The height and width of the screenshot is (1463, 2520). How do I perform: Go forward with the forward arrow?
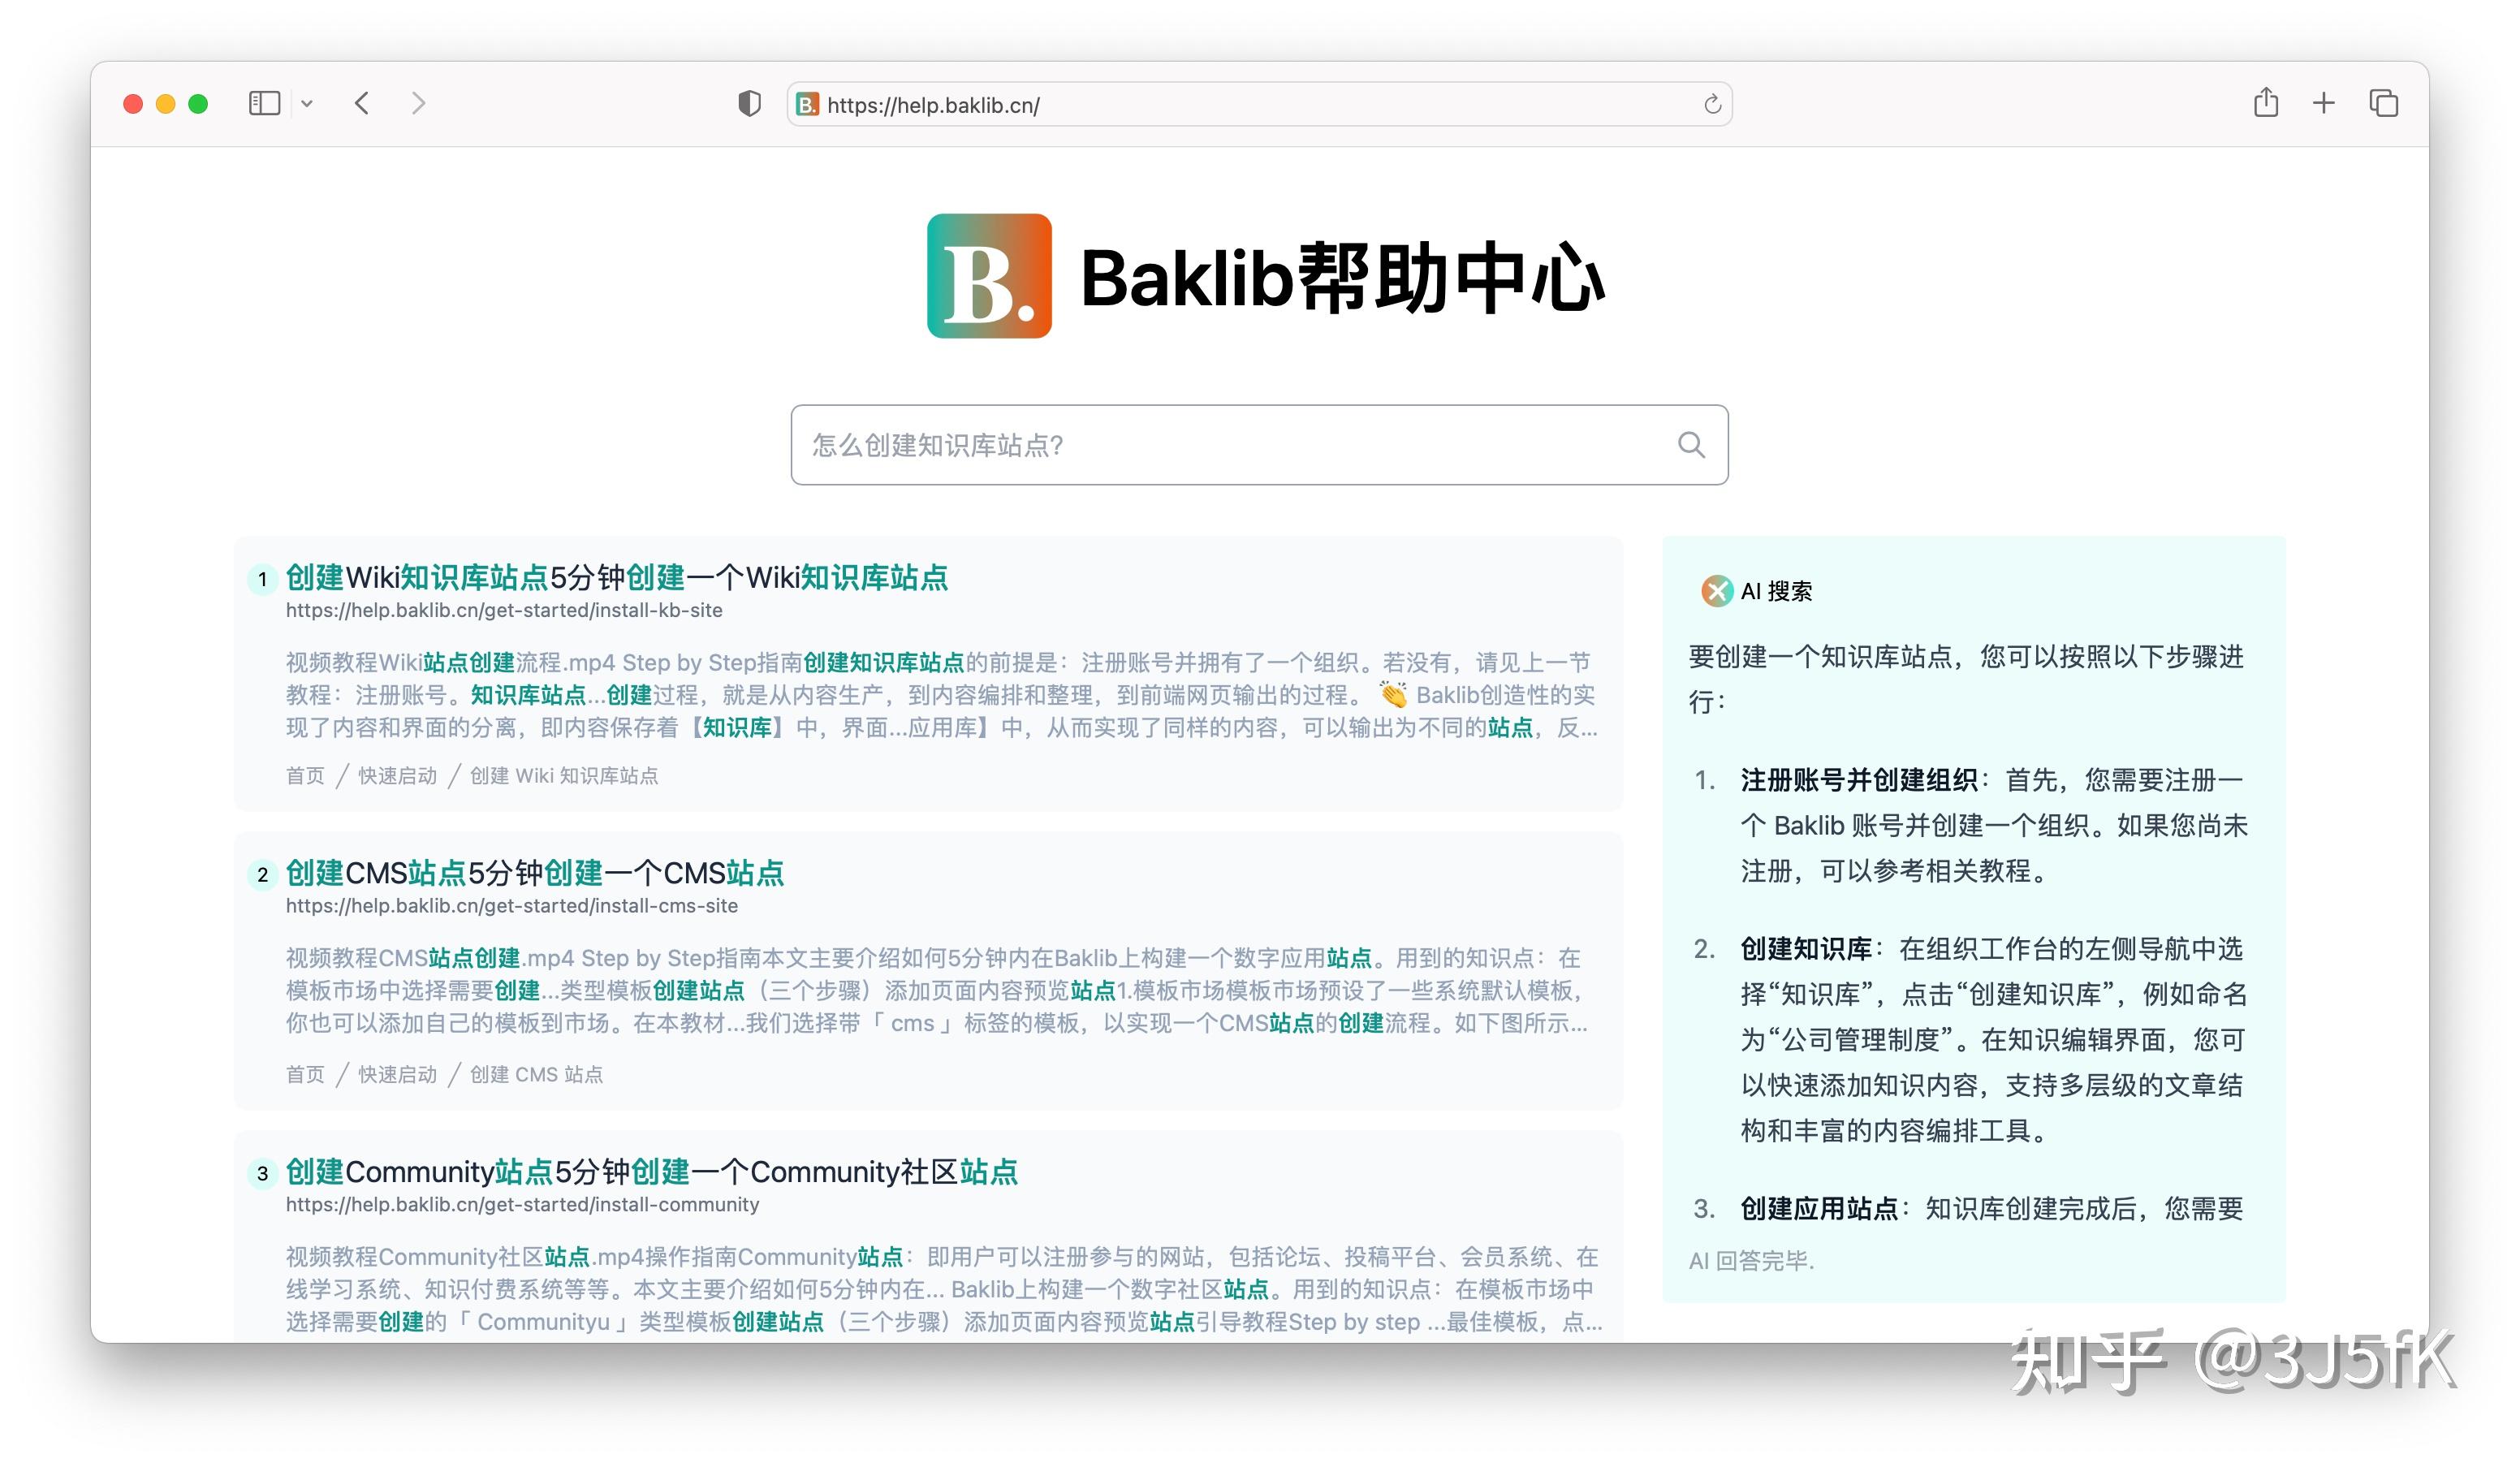(418, 103)
